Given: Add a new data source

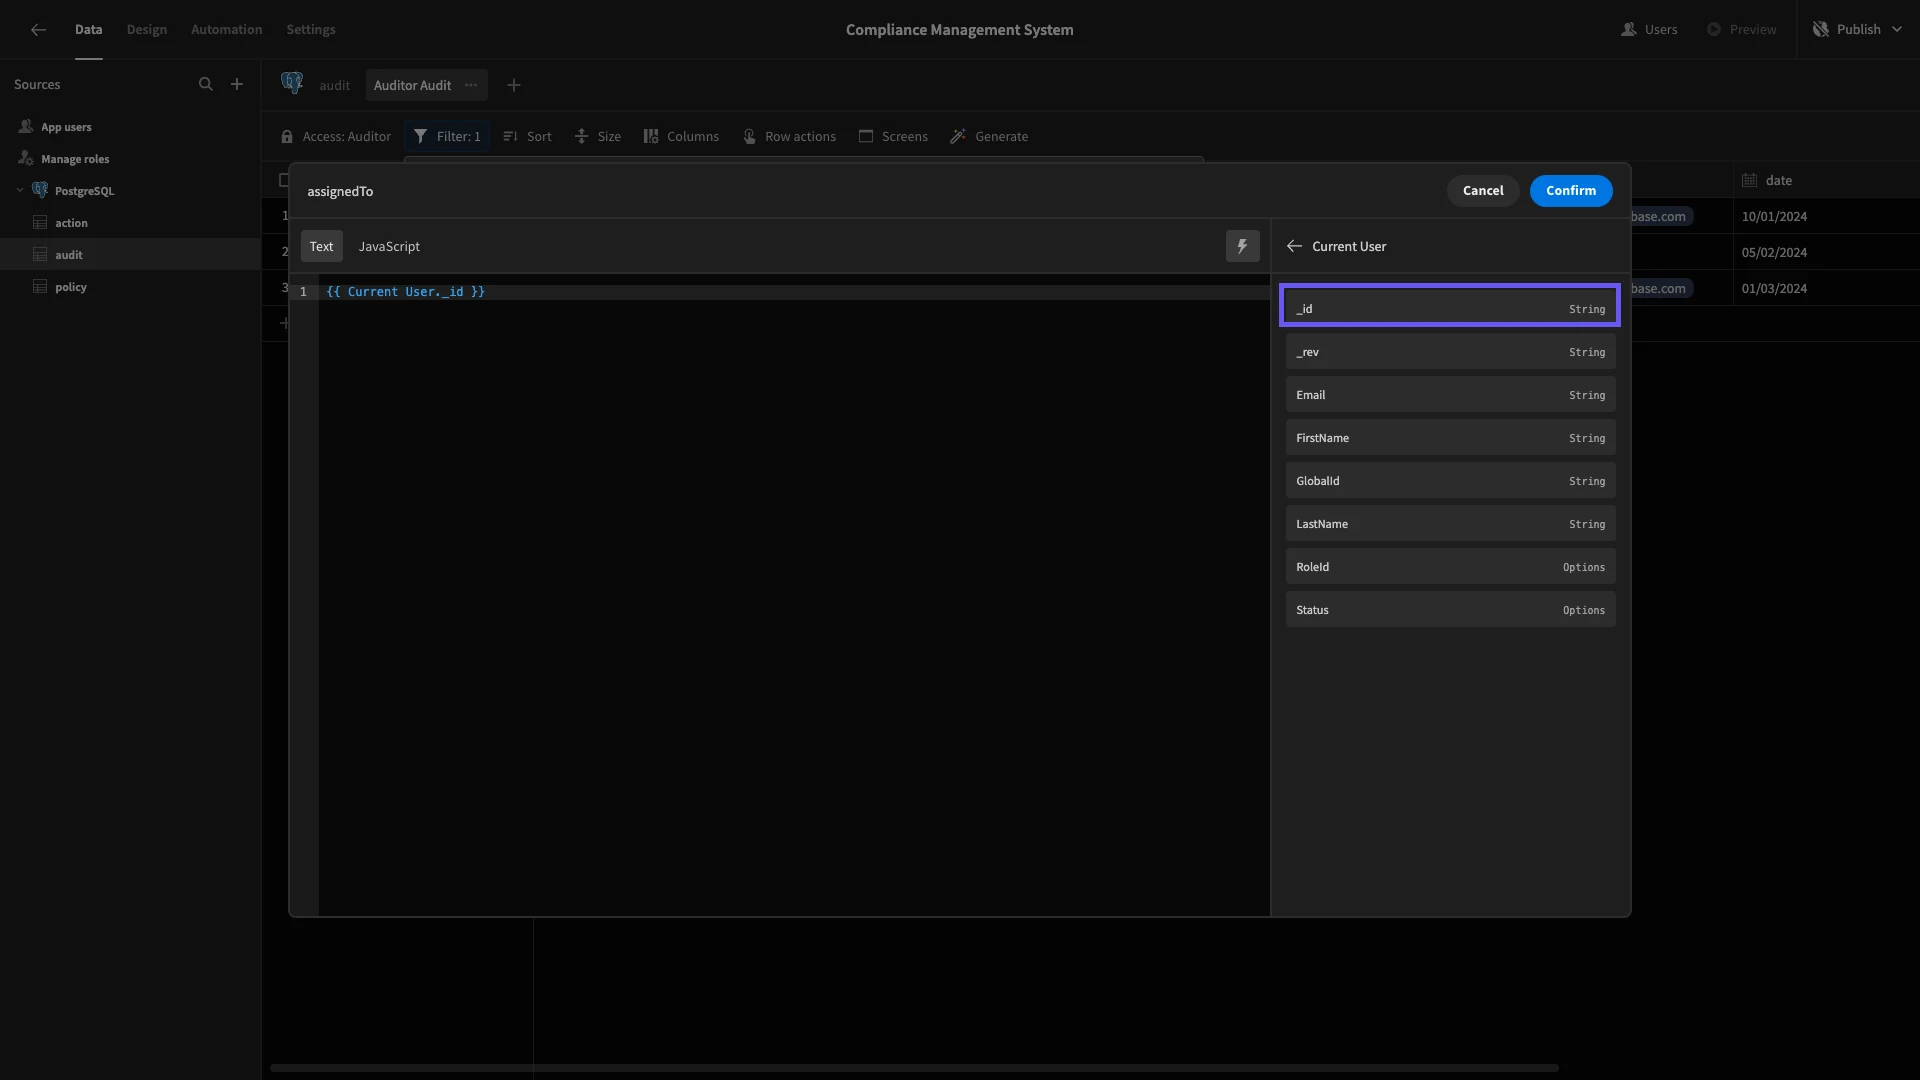Looking at the screenshot, I should pos(237,85).
